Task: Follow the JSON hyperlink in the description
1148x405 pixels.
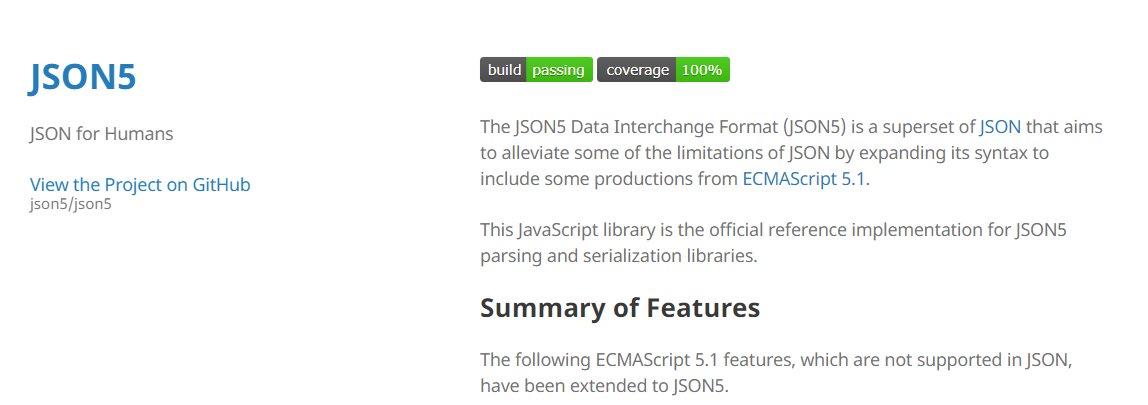Action: [x=1000, y=126]
